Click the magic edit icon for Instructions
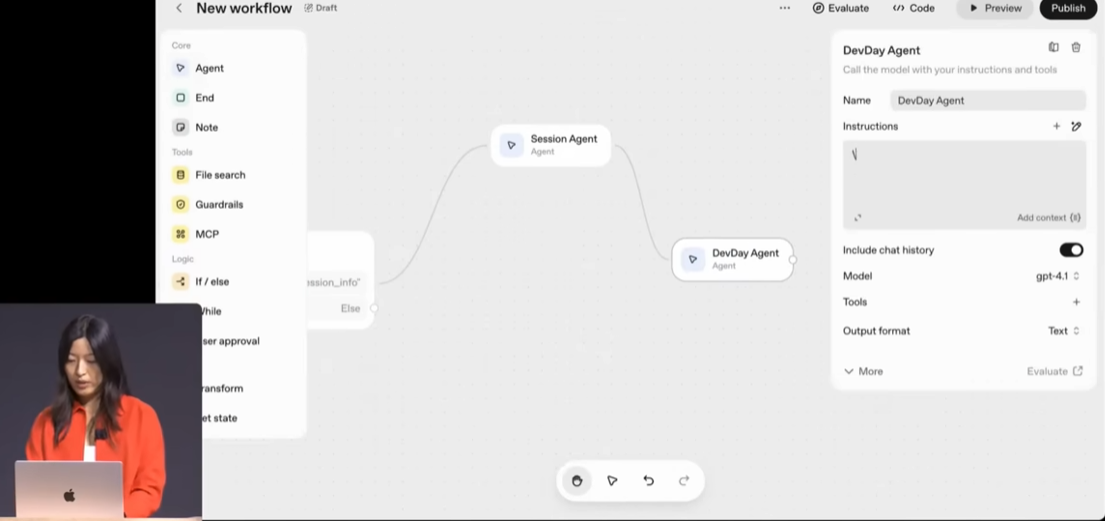This screenshot has height=521, width=1105. pos(1076,126)
